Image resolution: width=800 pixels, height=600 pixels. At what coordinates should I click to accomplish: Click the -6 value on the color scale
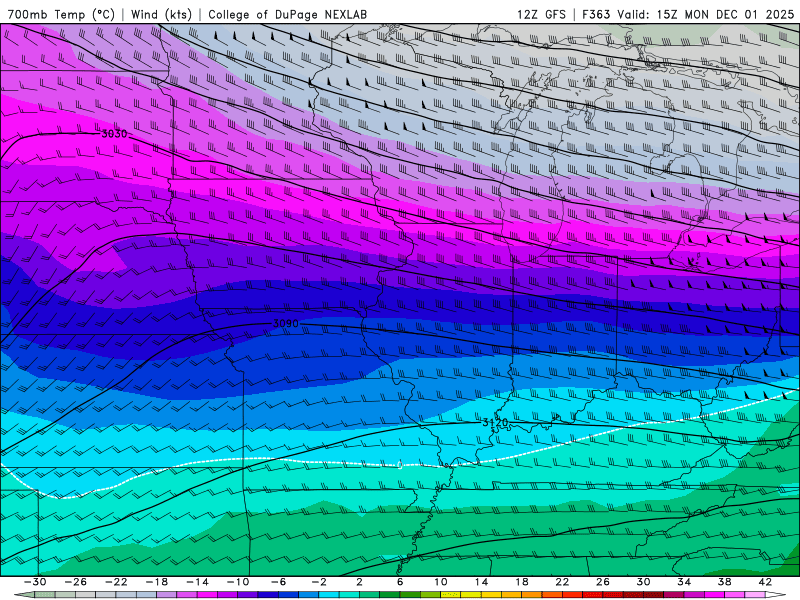click(x=278, y=582)
